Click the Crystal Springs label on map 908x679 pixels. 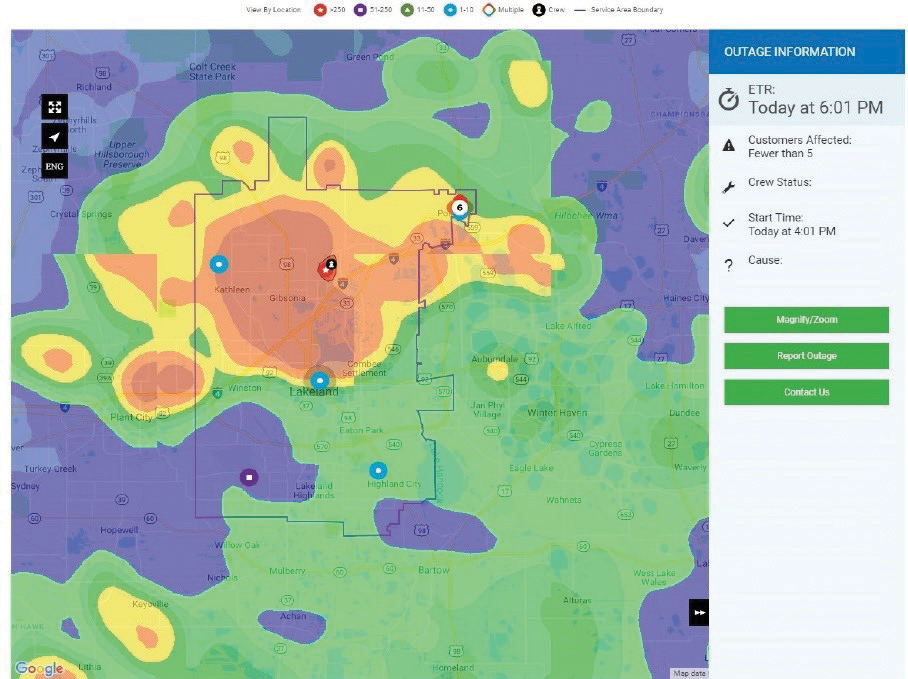pos(81,214)
